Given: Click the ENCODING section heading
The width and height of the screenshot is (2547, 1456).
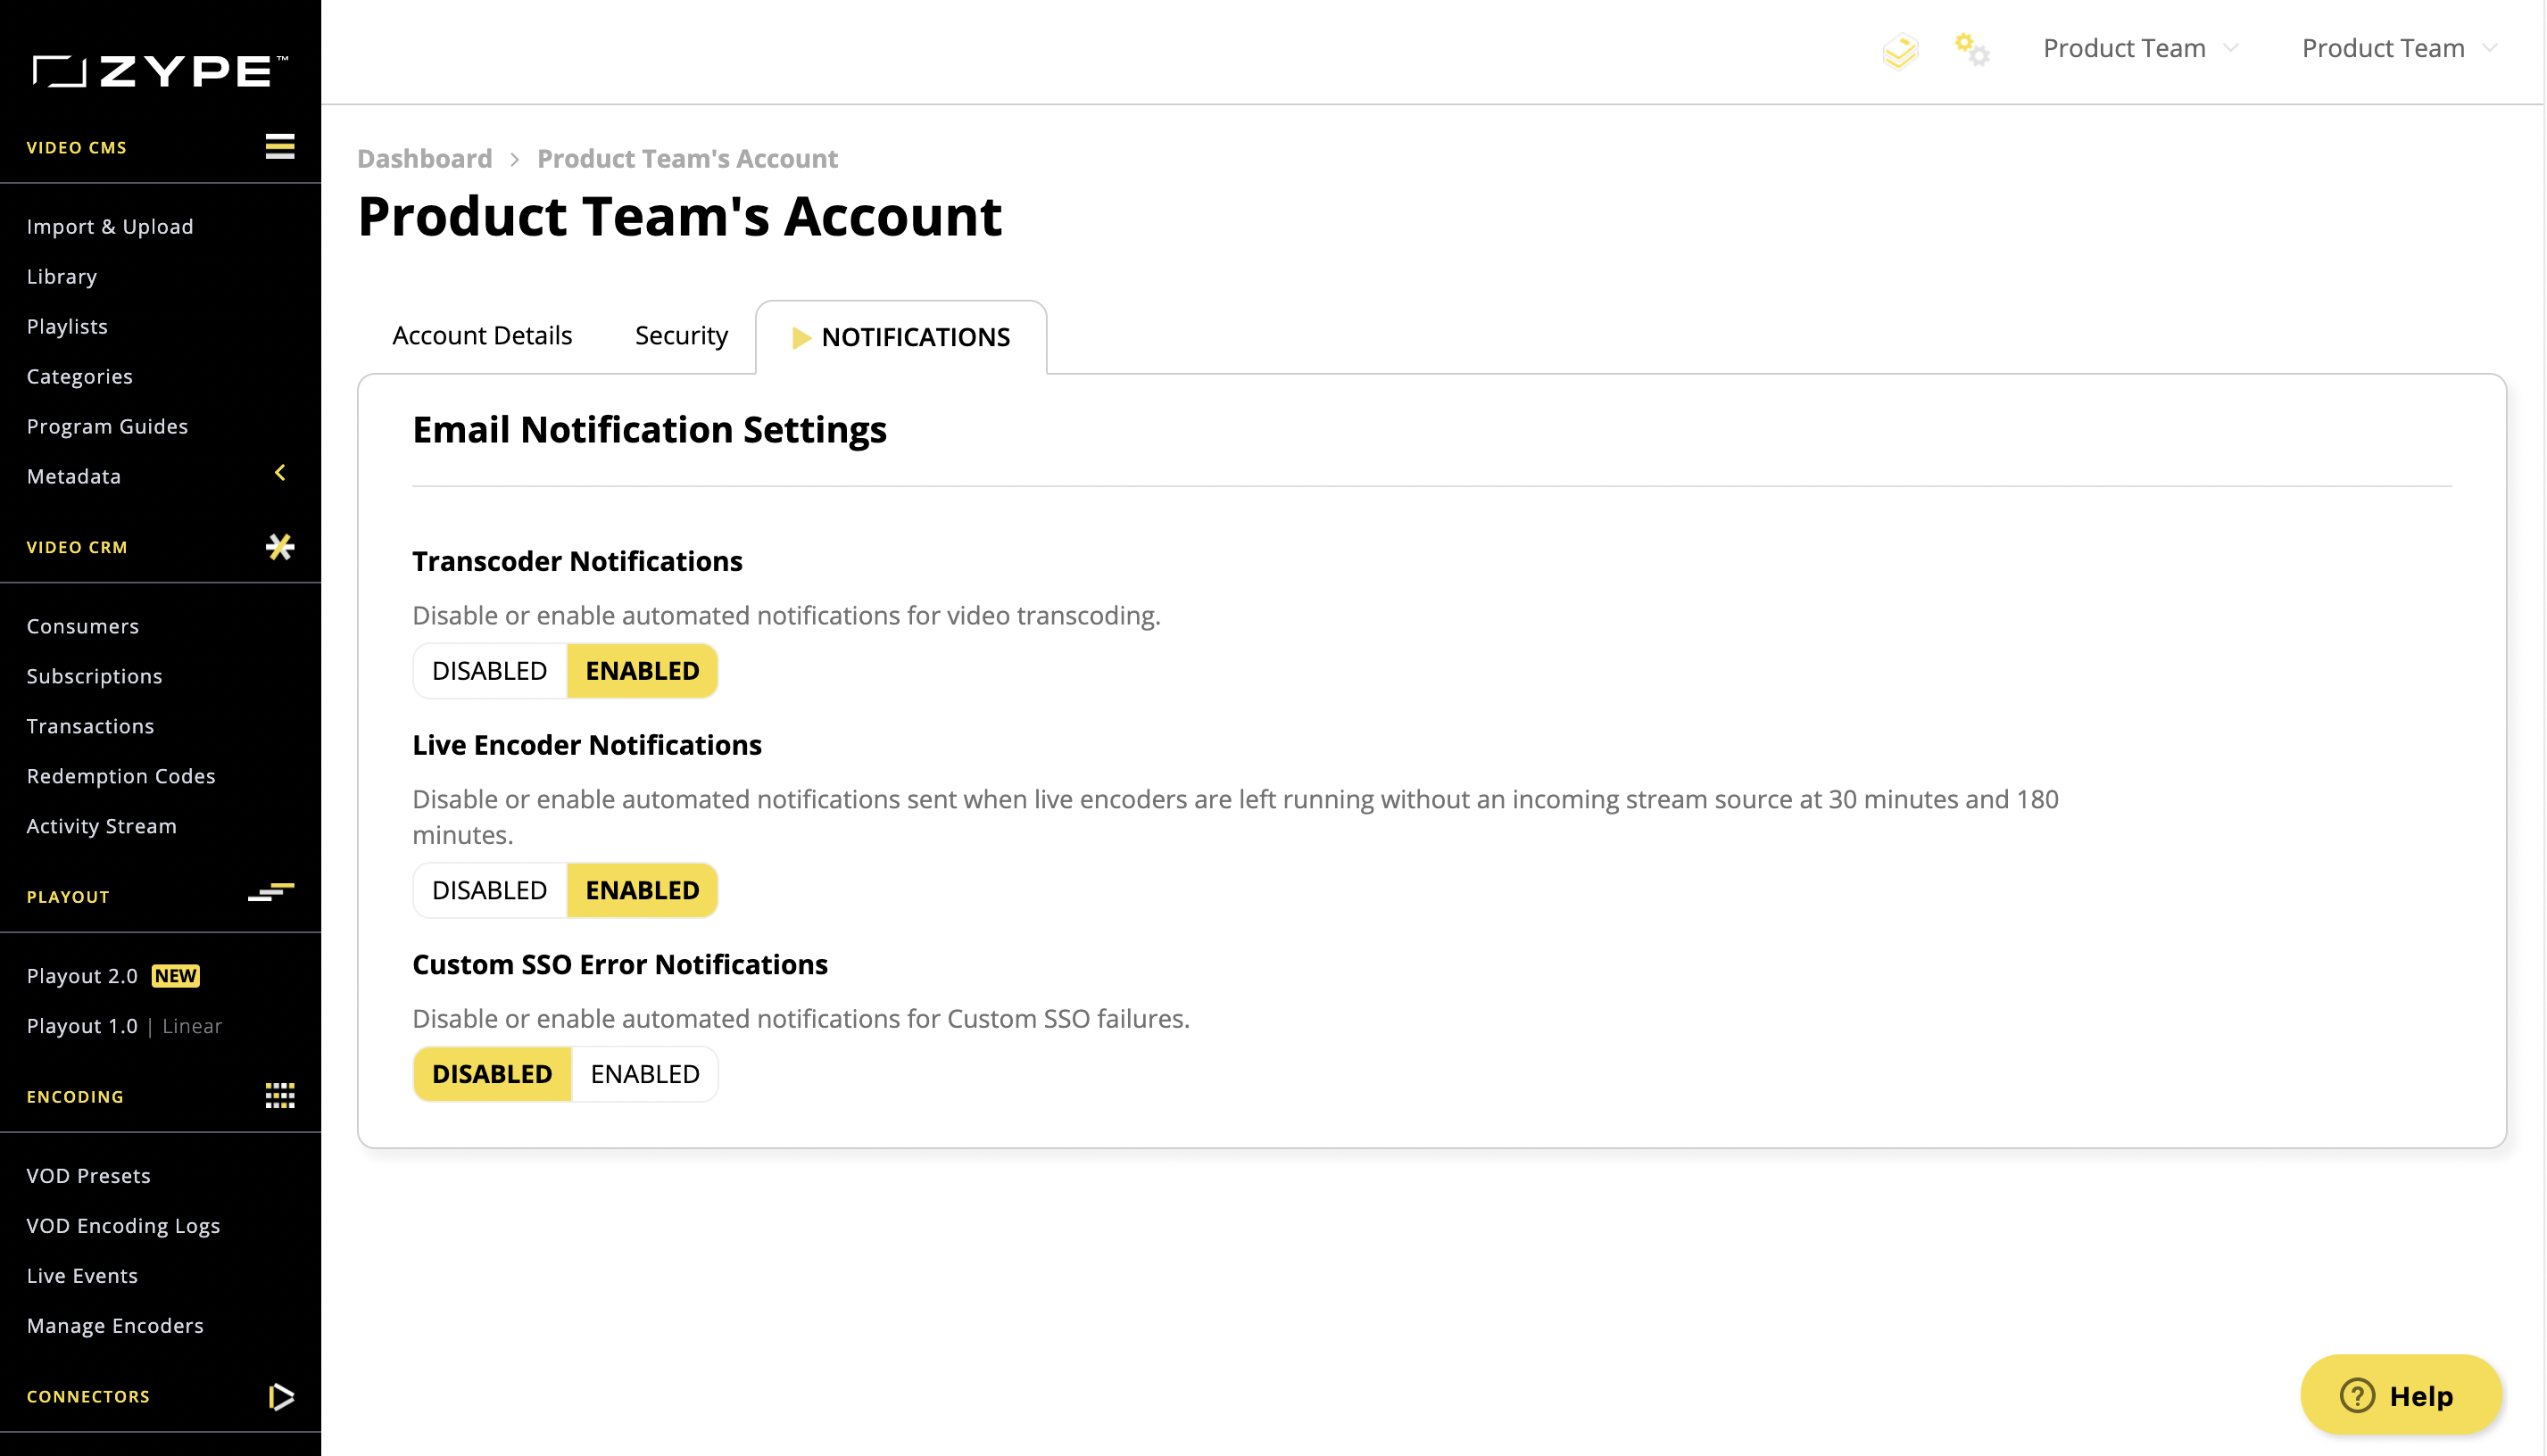Looking at the screenshot, I should [x=75, y=1097].
